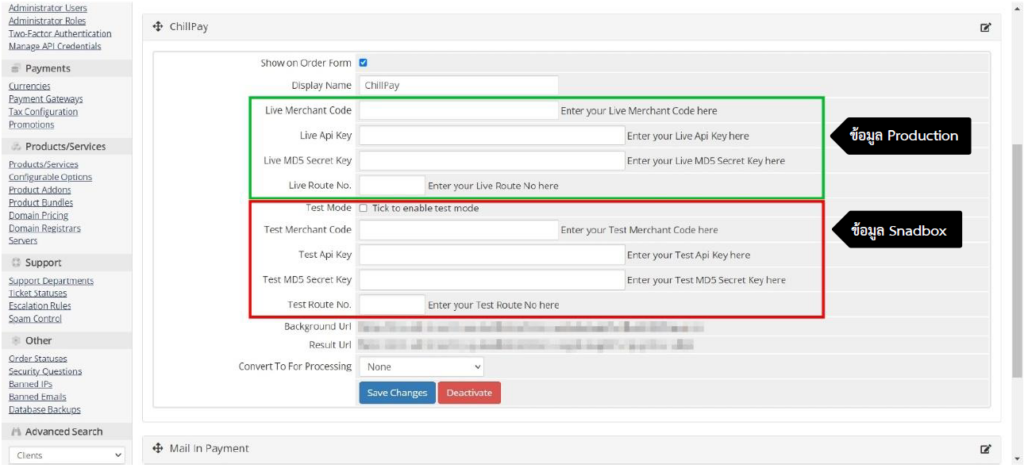The image size is (1024, 468).
Task: Click the page vertical scrollbar thumb
Action: [1017, 261]
